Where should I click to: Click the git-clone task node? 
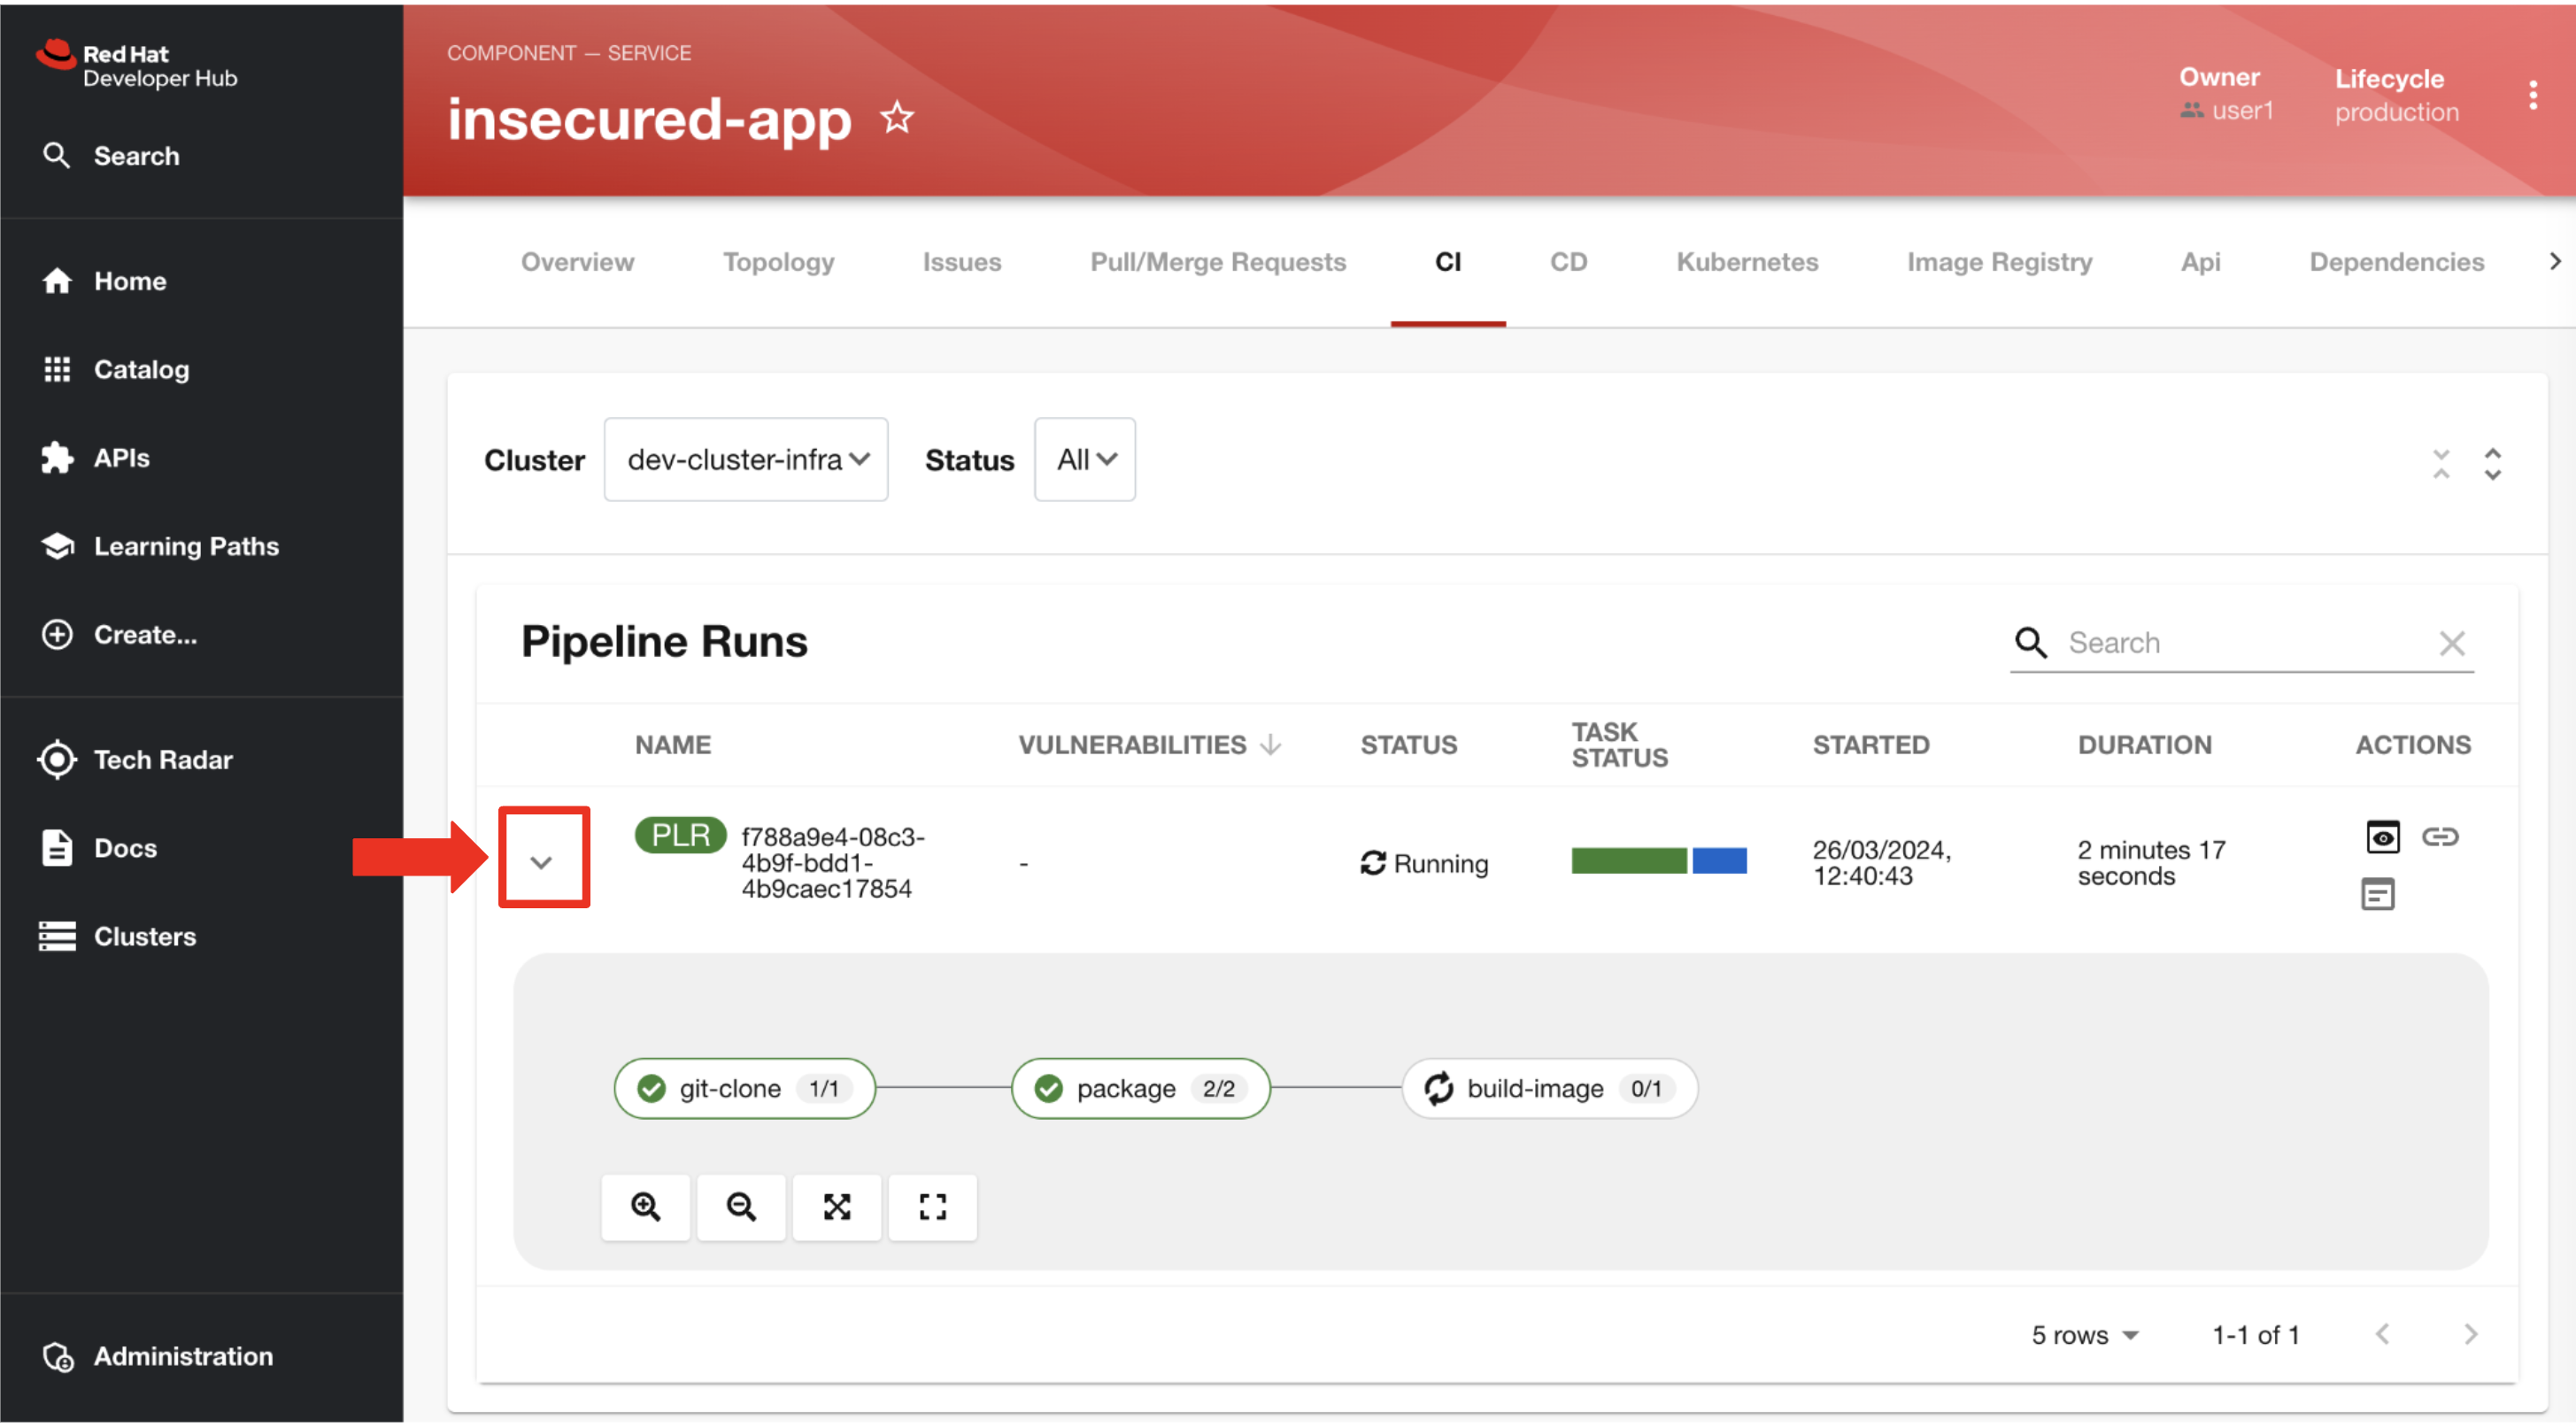point(744,1089)
